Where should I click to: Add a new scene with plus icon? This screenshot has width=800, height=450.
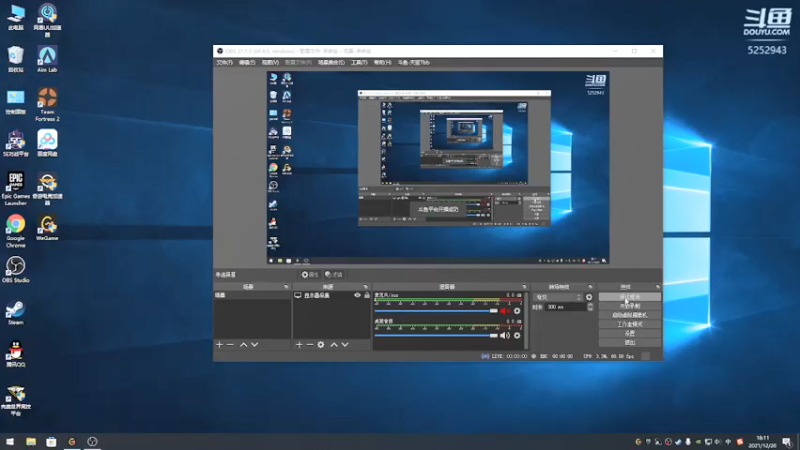point(219,345)
